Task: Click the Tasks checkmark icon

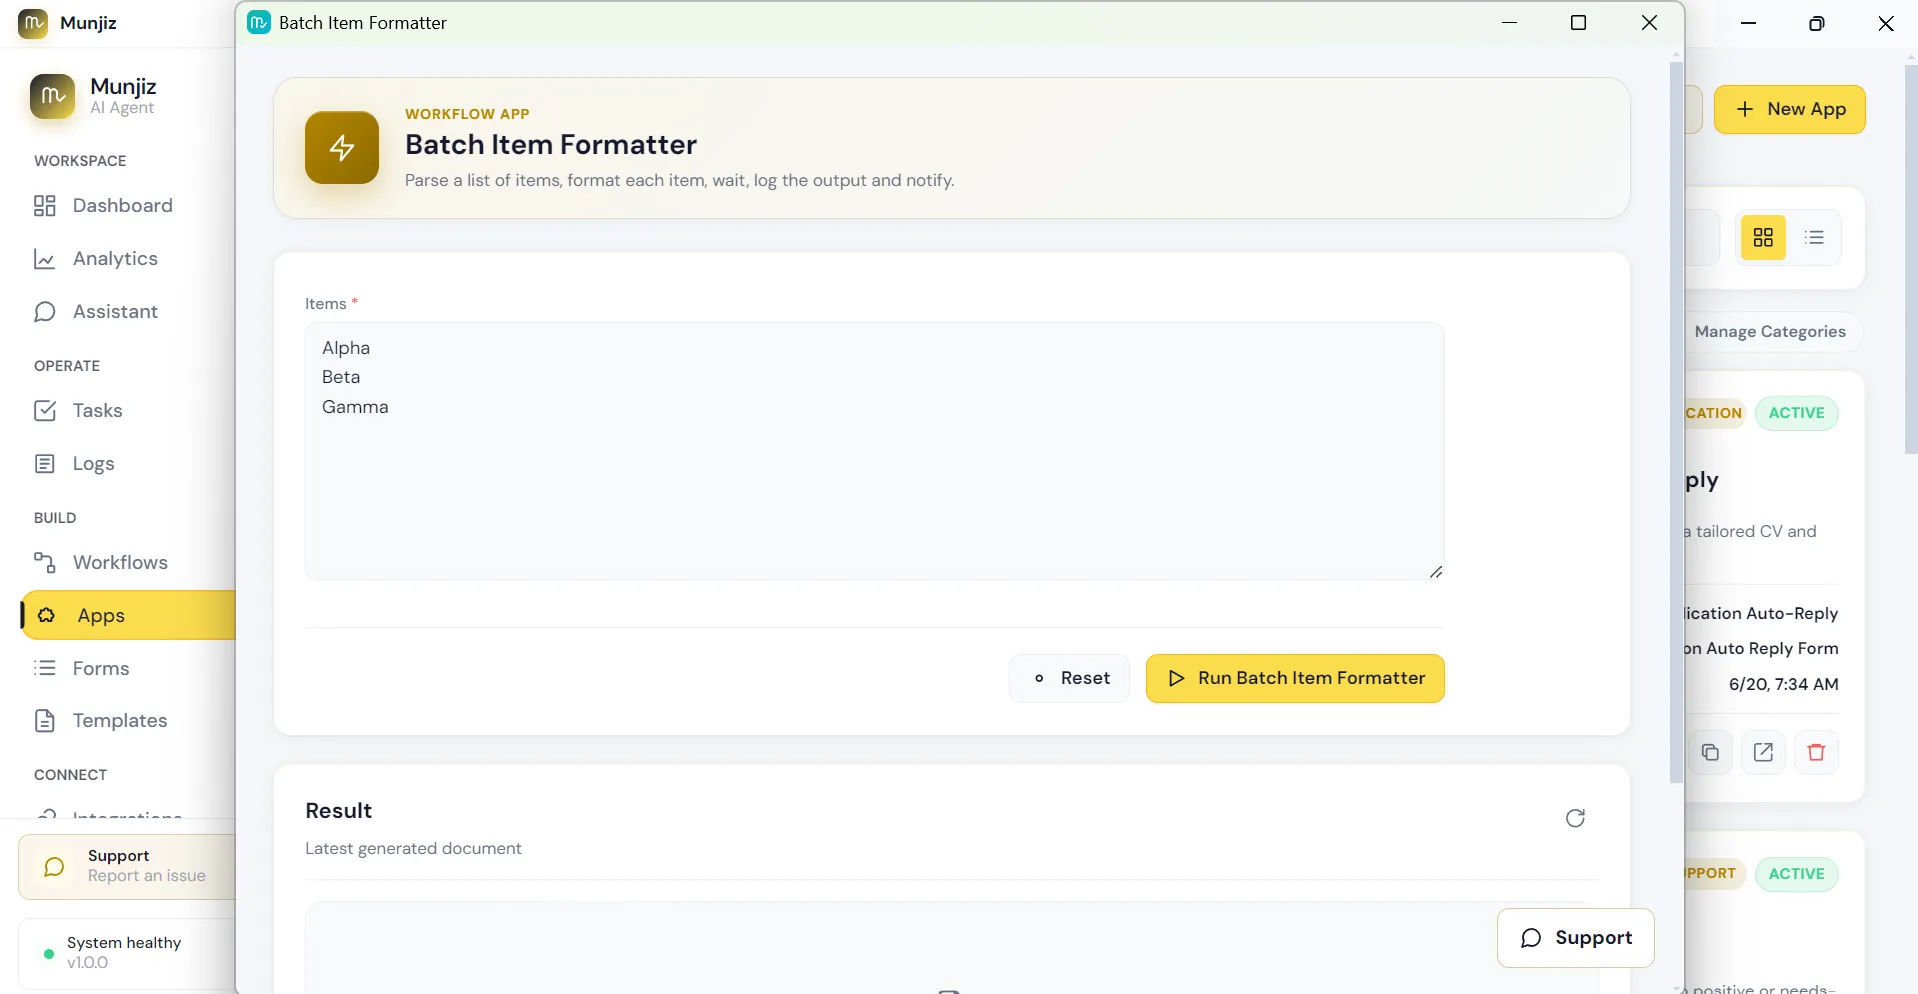Action: (x=45, y=410)
